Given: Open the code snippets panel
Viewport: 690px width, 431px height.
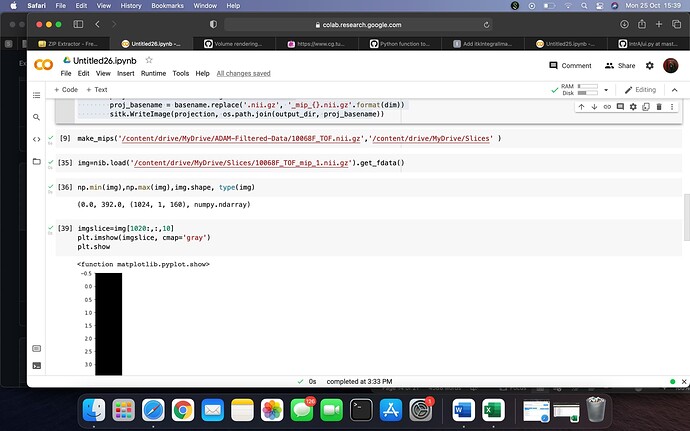Looking at the screenshot, I should [x=37, y=139].
